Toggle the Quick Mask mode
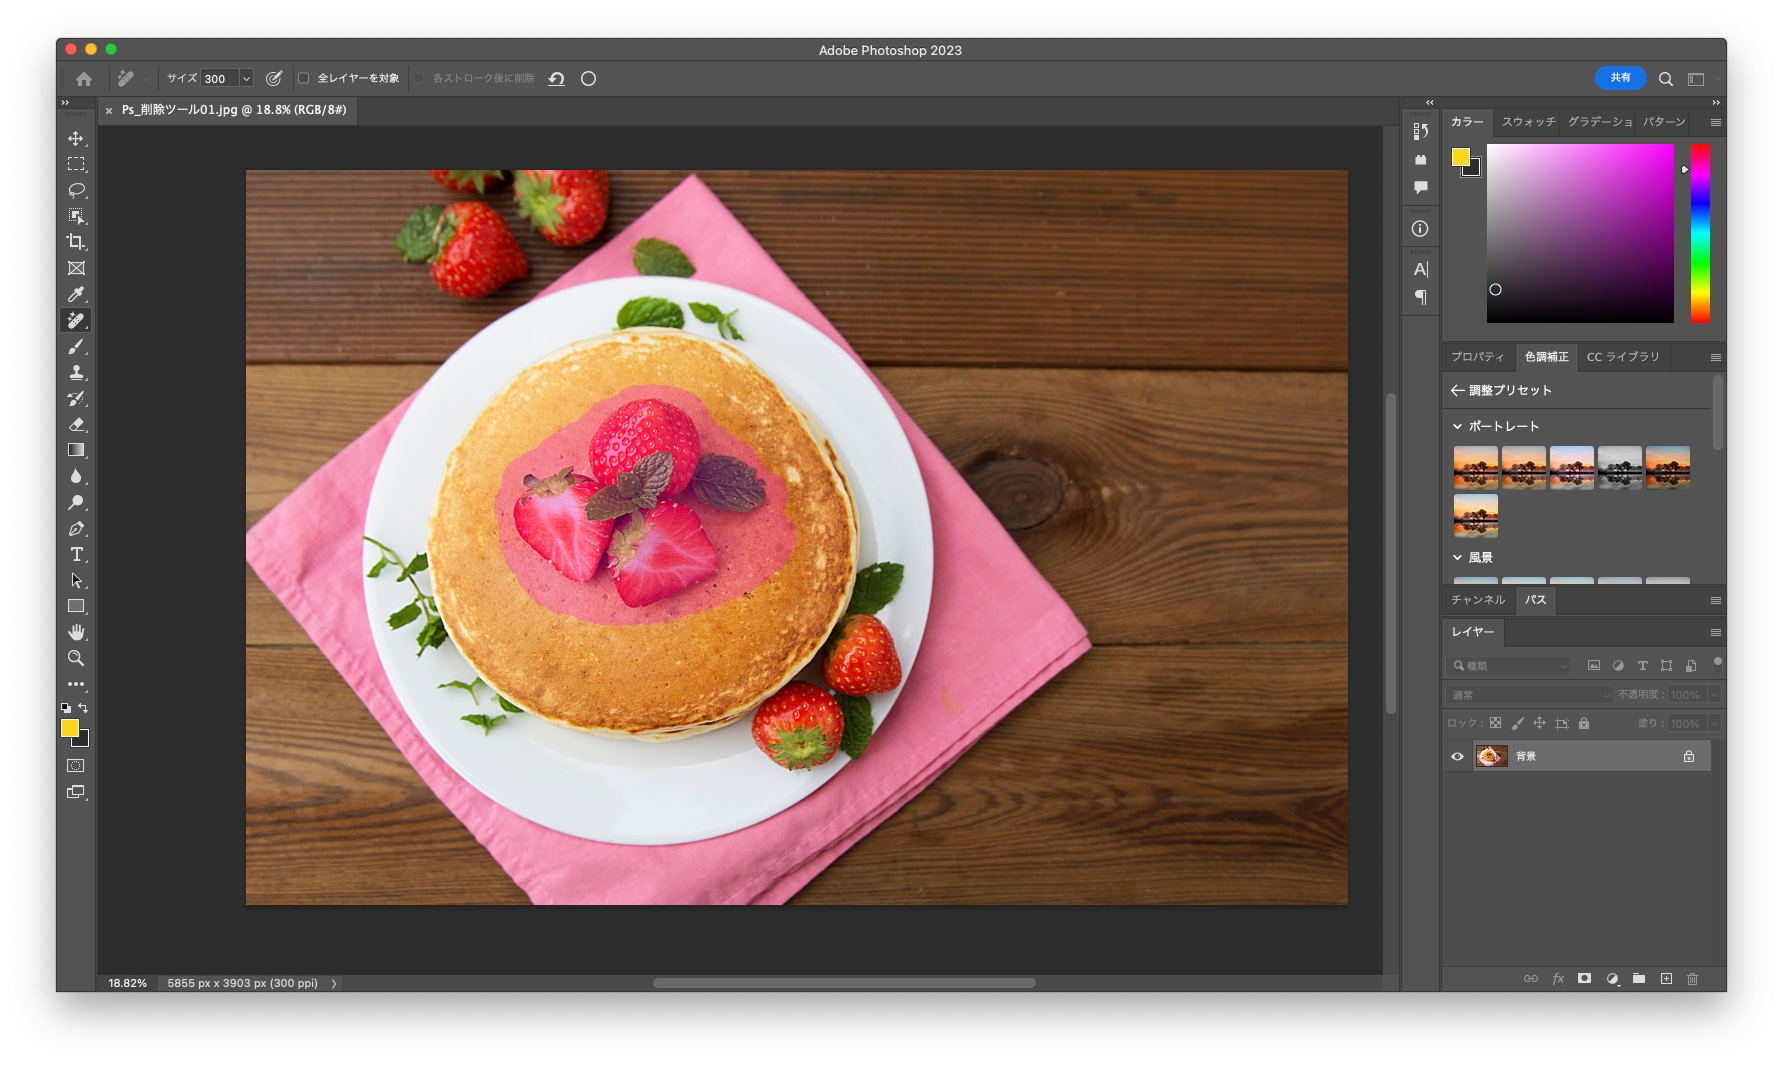1783x1066 pixels. coord(76,766)
